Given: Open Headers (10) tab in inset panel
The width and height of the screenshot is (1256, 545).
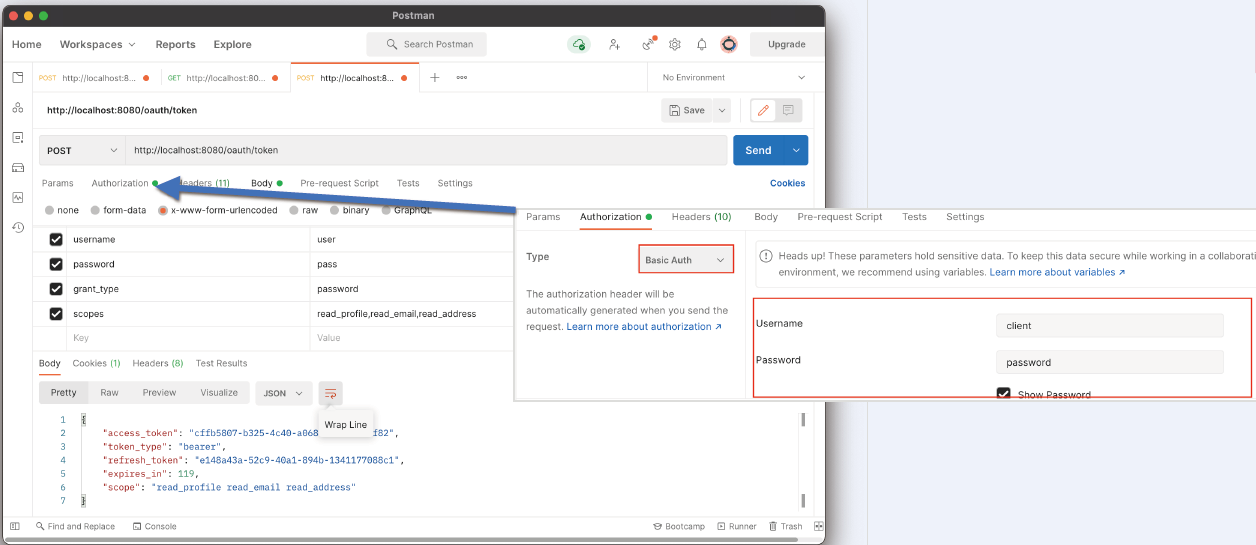Looking at the screenshot, I should point(701,217).
